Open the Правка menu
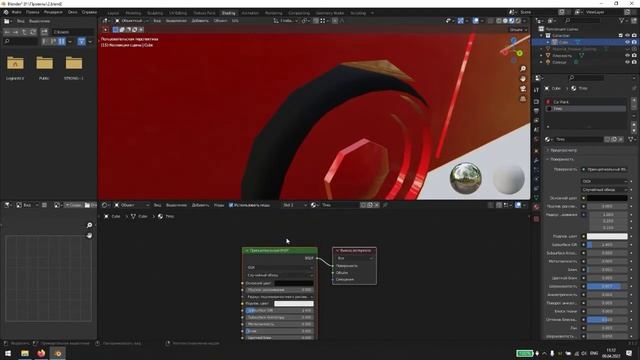The height and width of the screenshot is (360, 640). pos(33,12)
